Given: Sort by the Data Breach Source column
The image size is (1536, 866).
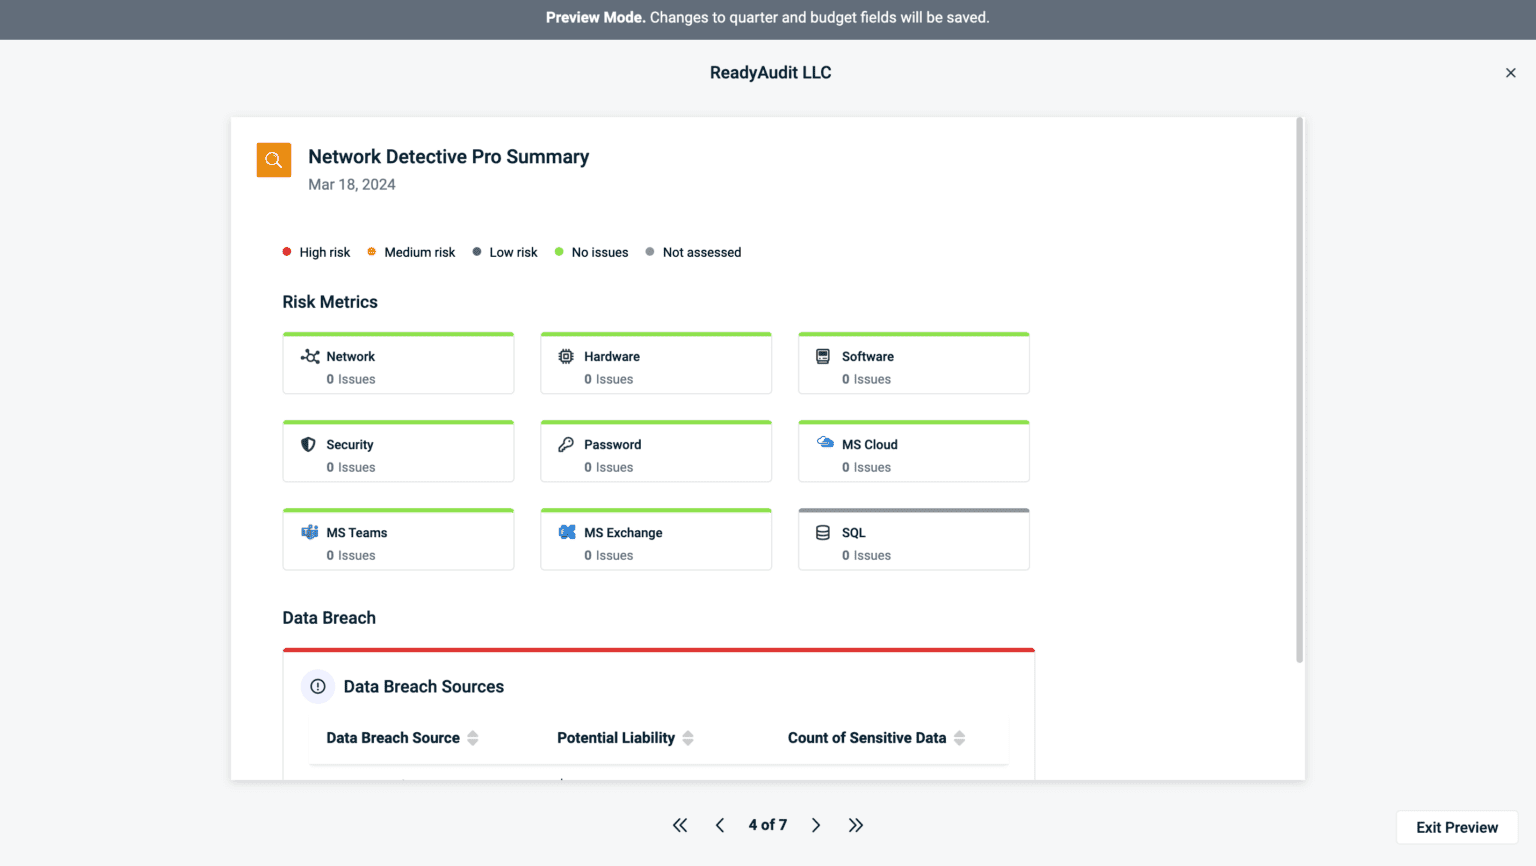Looking at the screenshot, I should (475, 738).
